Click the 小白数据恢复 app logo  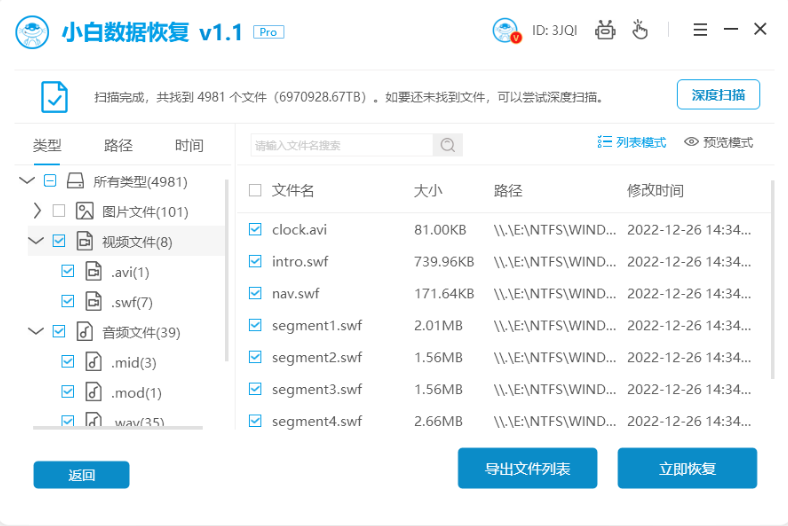[x=34, y=31]
